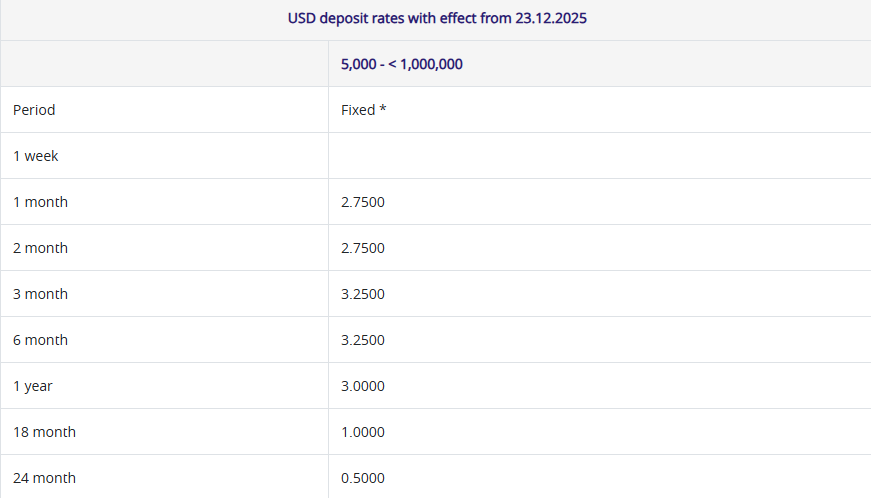Click the 0.5000 rate for 24 month

click(x=363, y=478)
